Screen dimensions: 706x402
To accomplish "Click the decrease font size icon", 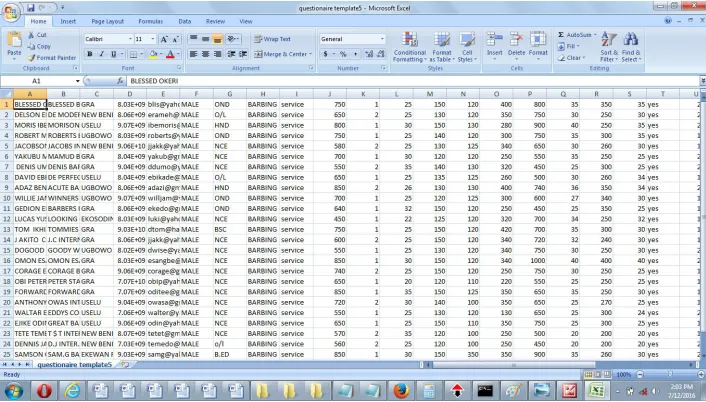I will (x=176, y=39).
